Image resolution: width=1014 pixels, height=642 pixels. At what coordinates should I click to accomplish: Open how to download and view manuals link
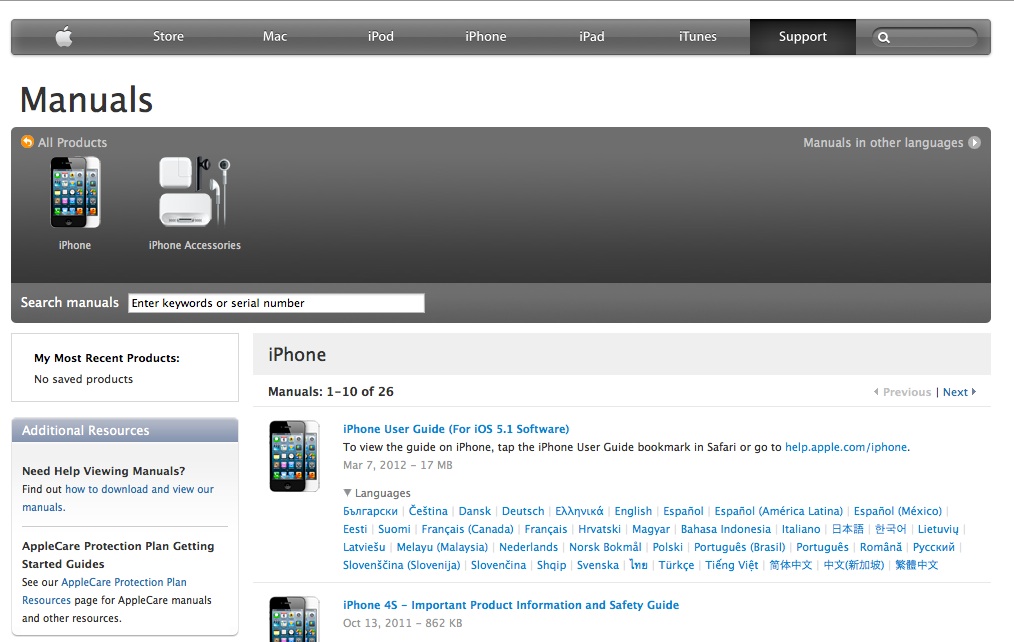[118, 498]
